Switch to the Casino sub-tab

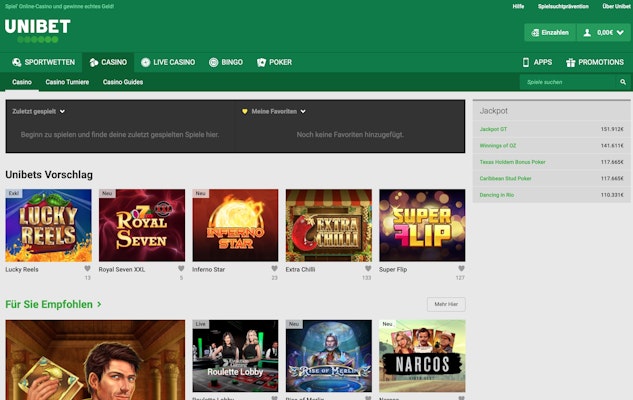coord(22,82)
